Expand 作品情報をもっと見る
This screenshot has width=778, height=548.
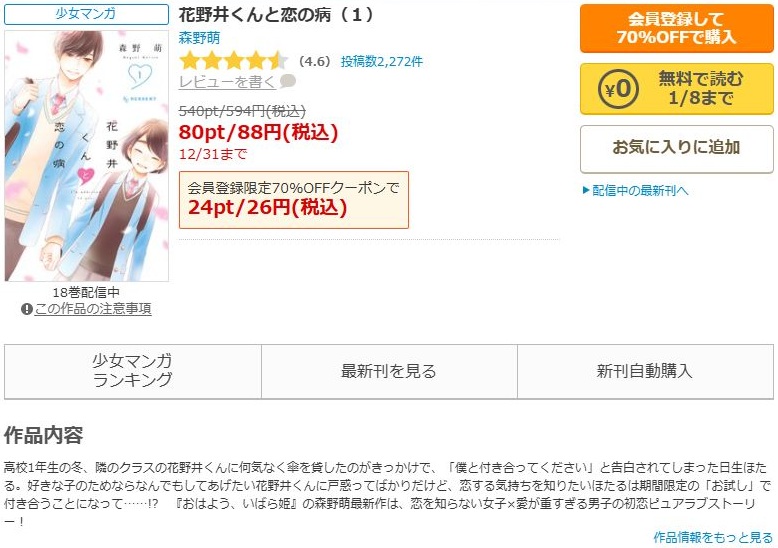pyautogui.click(x=713, y=537)
